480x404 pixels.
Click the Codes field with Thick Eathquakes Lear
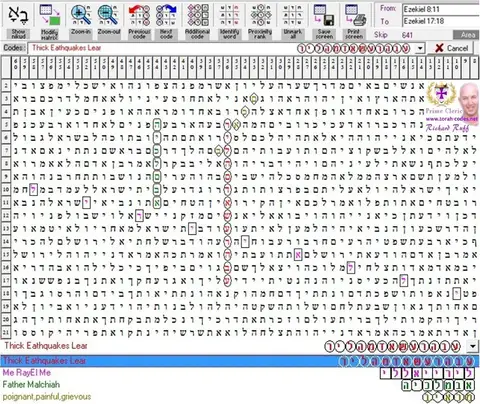[x=222, y=48]
